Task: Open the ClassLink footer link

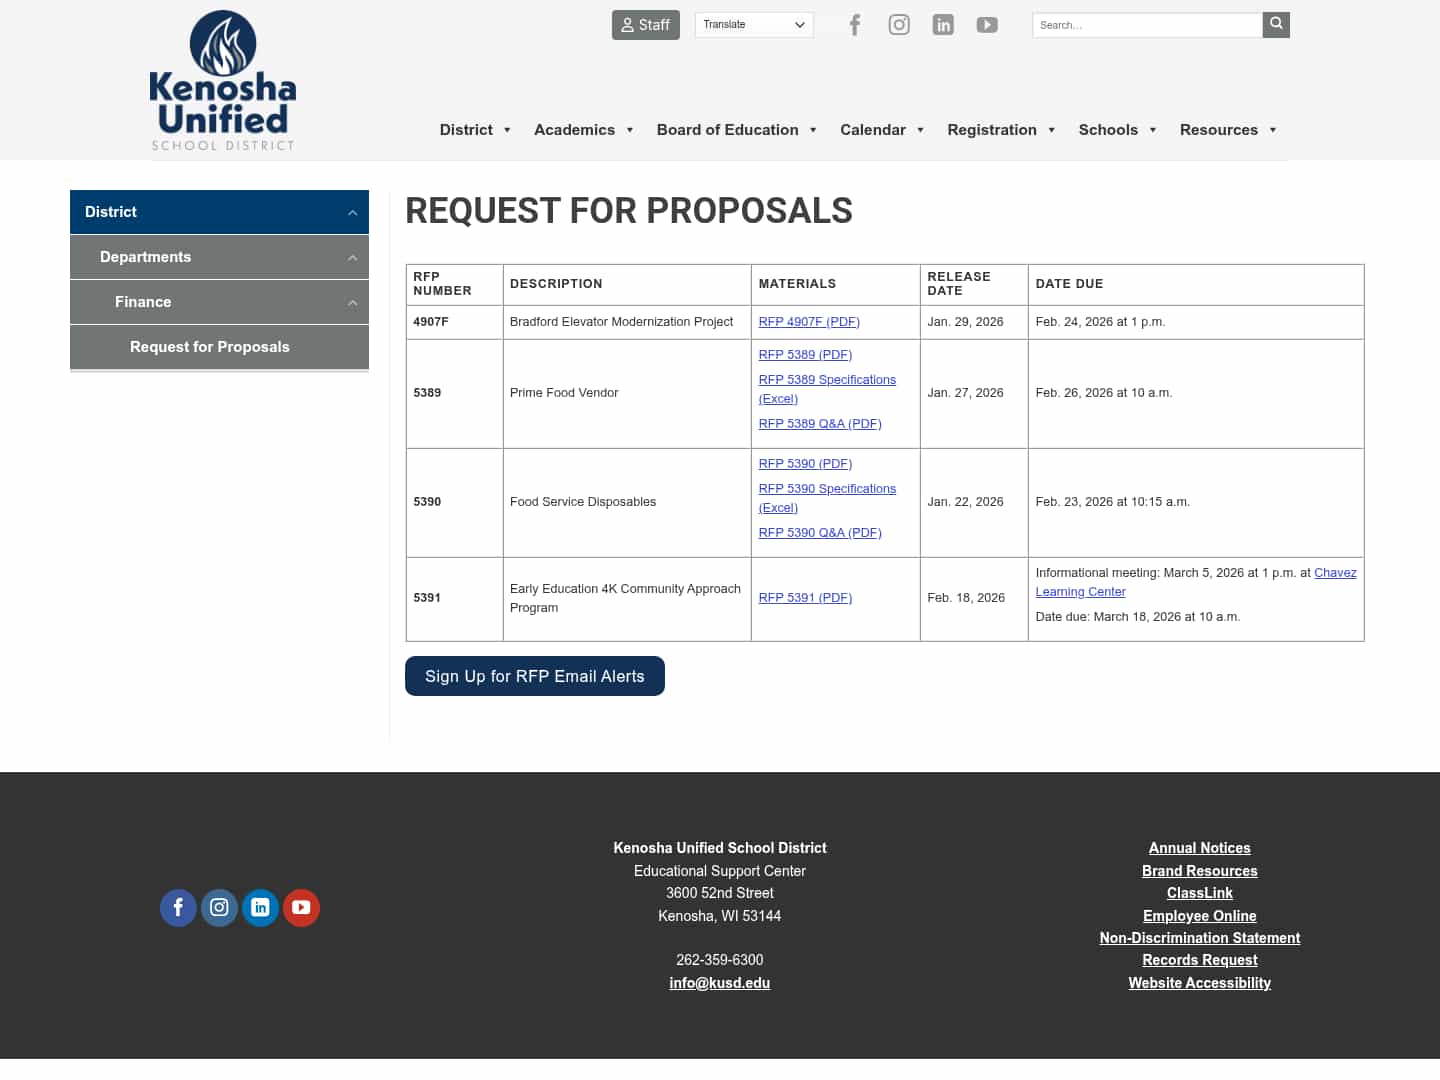Action: click(1200, 893)
